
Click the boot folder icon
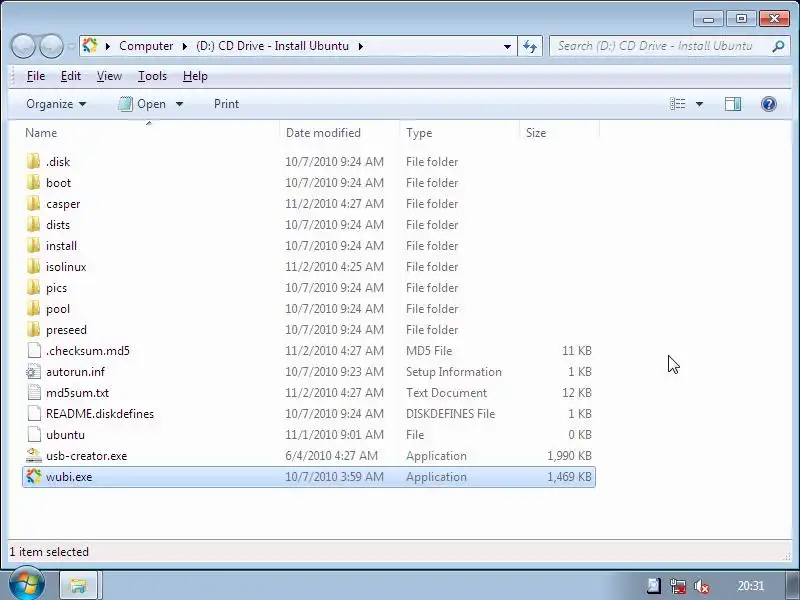tap(33, 183)
